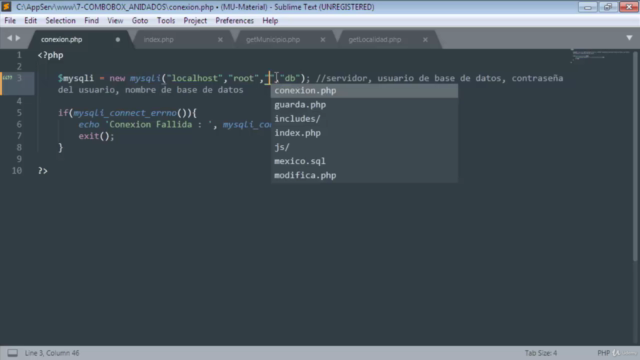Click the "db" string in code

point(290,78)
